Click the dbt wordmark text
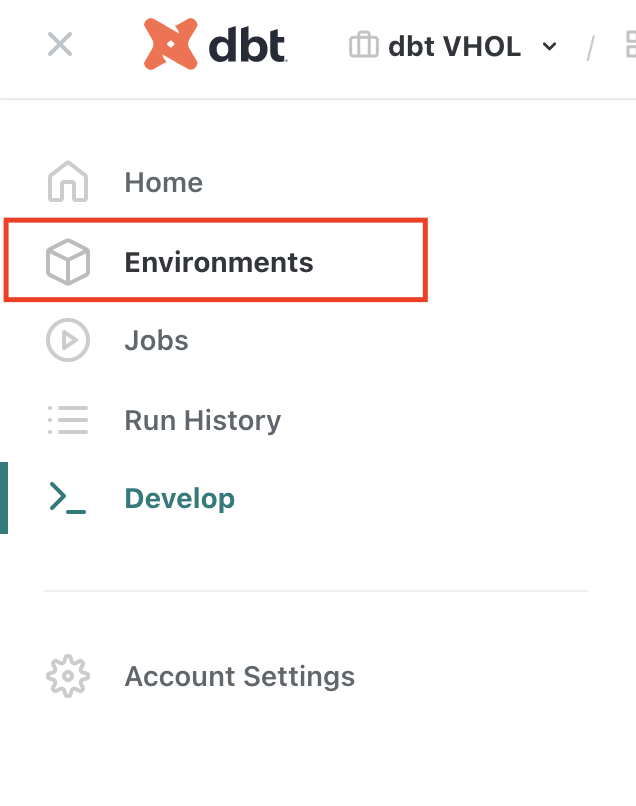 coord(247,46)
